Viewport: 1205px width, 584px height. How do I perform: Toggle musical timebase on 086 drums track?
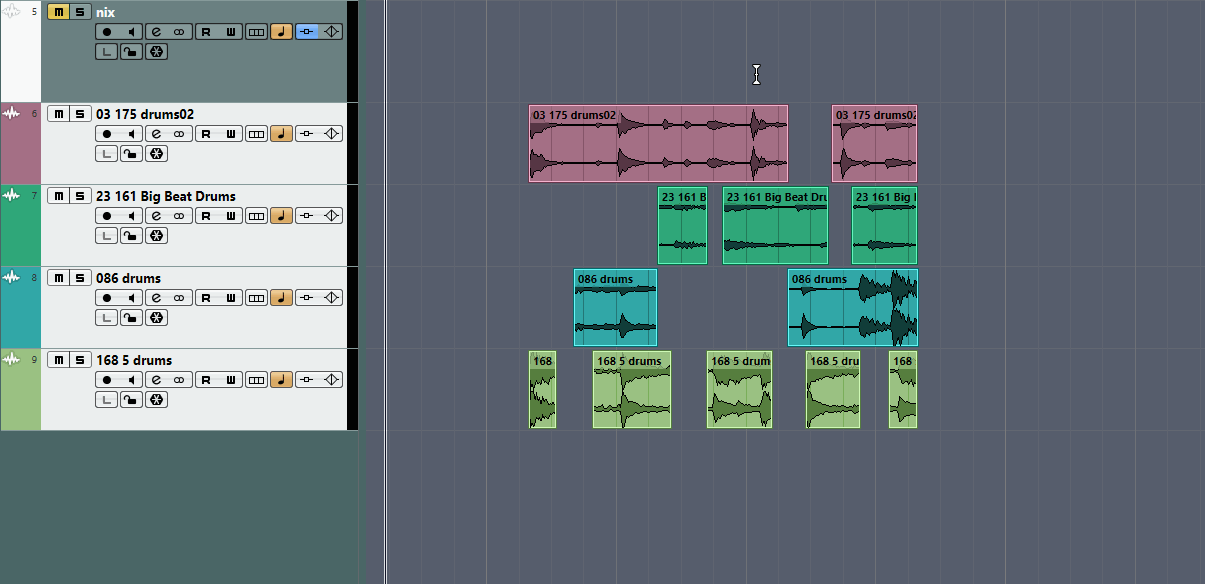281,297
